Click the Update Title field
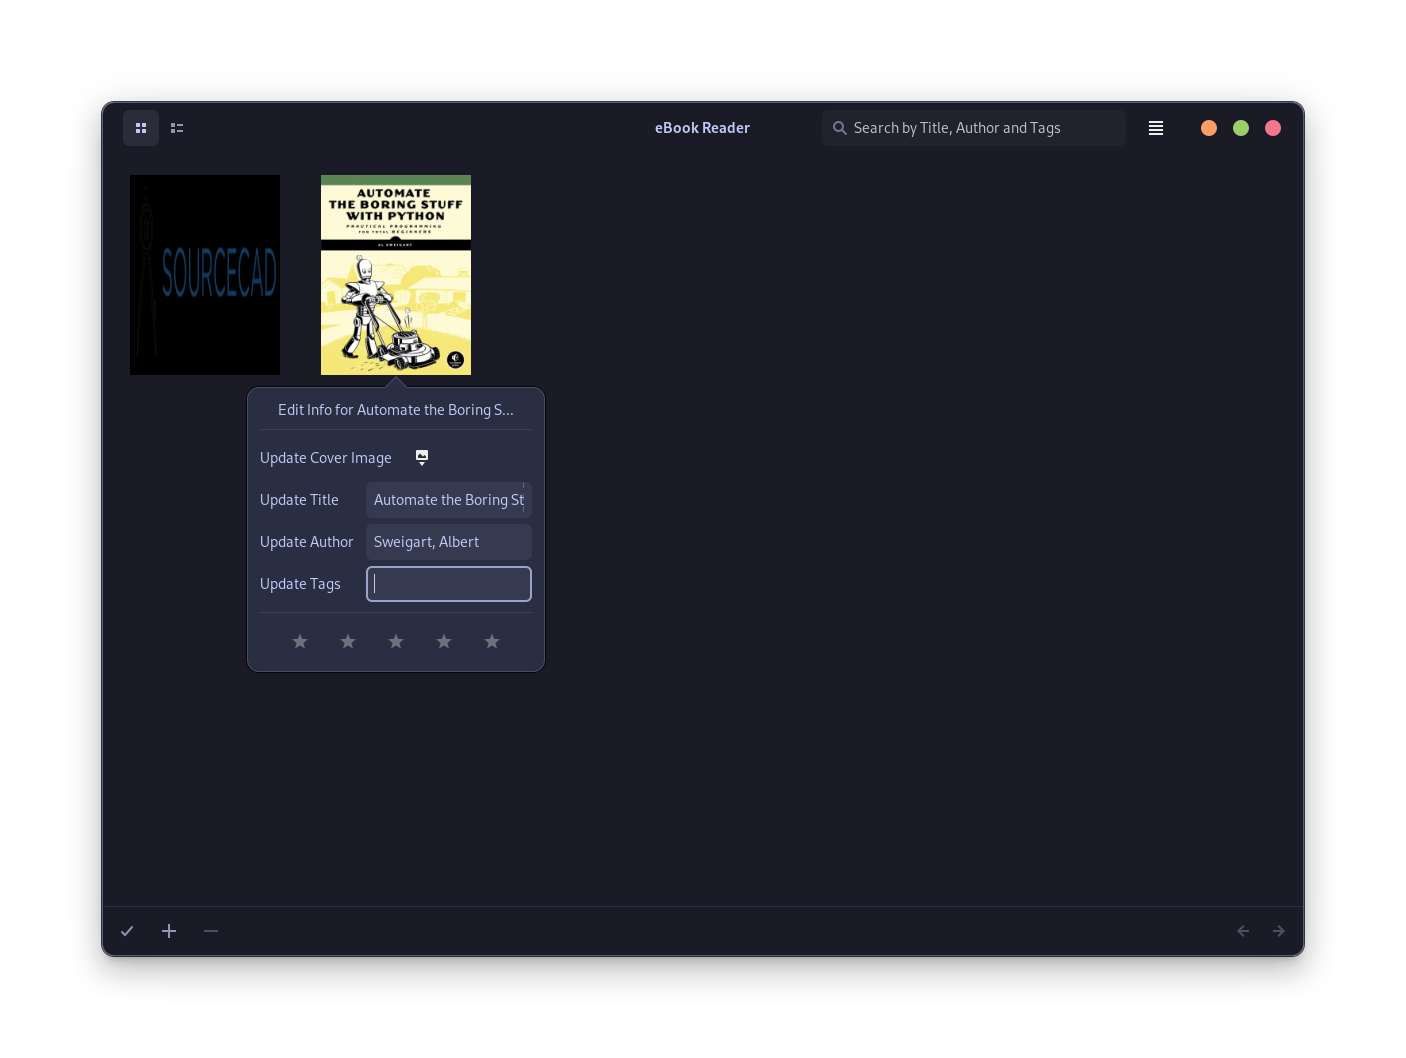The width and height of the screenshot is (1406, 1058). pyautogui.click(x=448, y=499)
